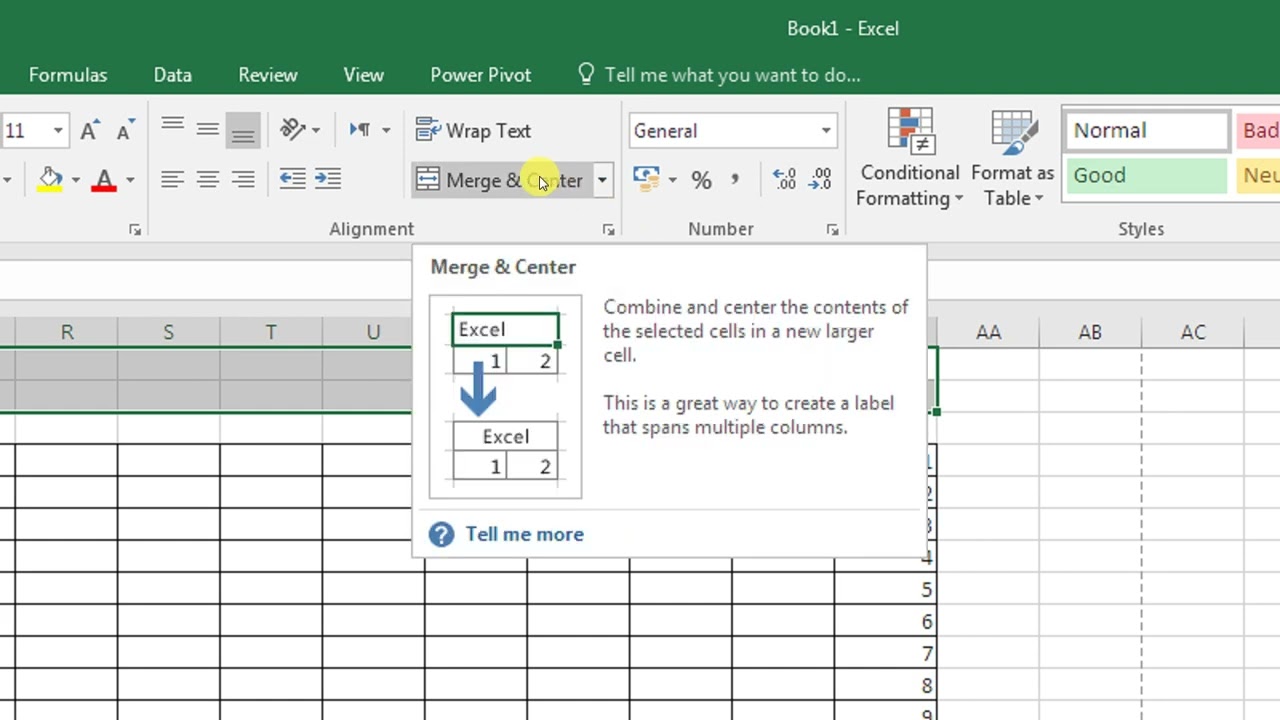This screenshot has height=720, width=1280.
Task: Select the cell containing 6
Action: pos(885,622)
